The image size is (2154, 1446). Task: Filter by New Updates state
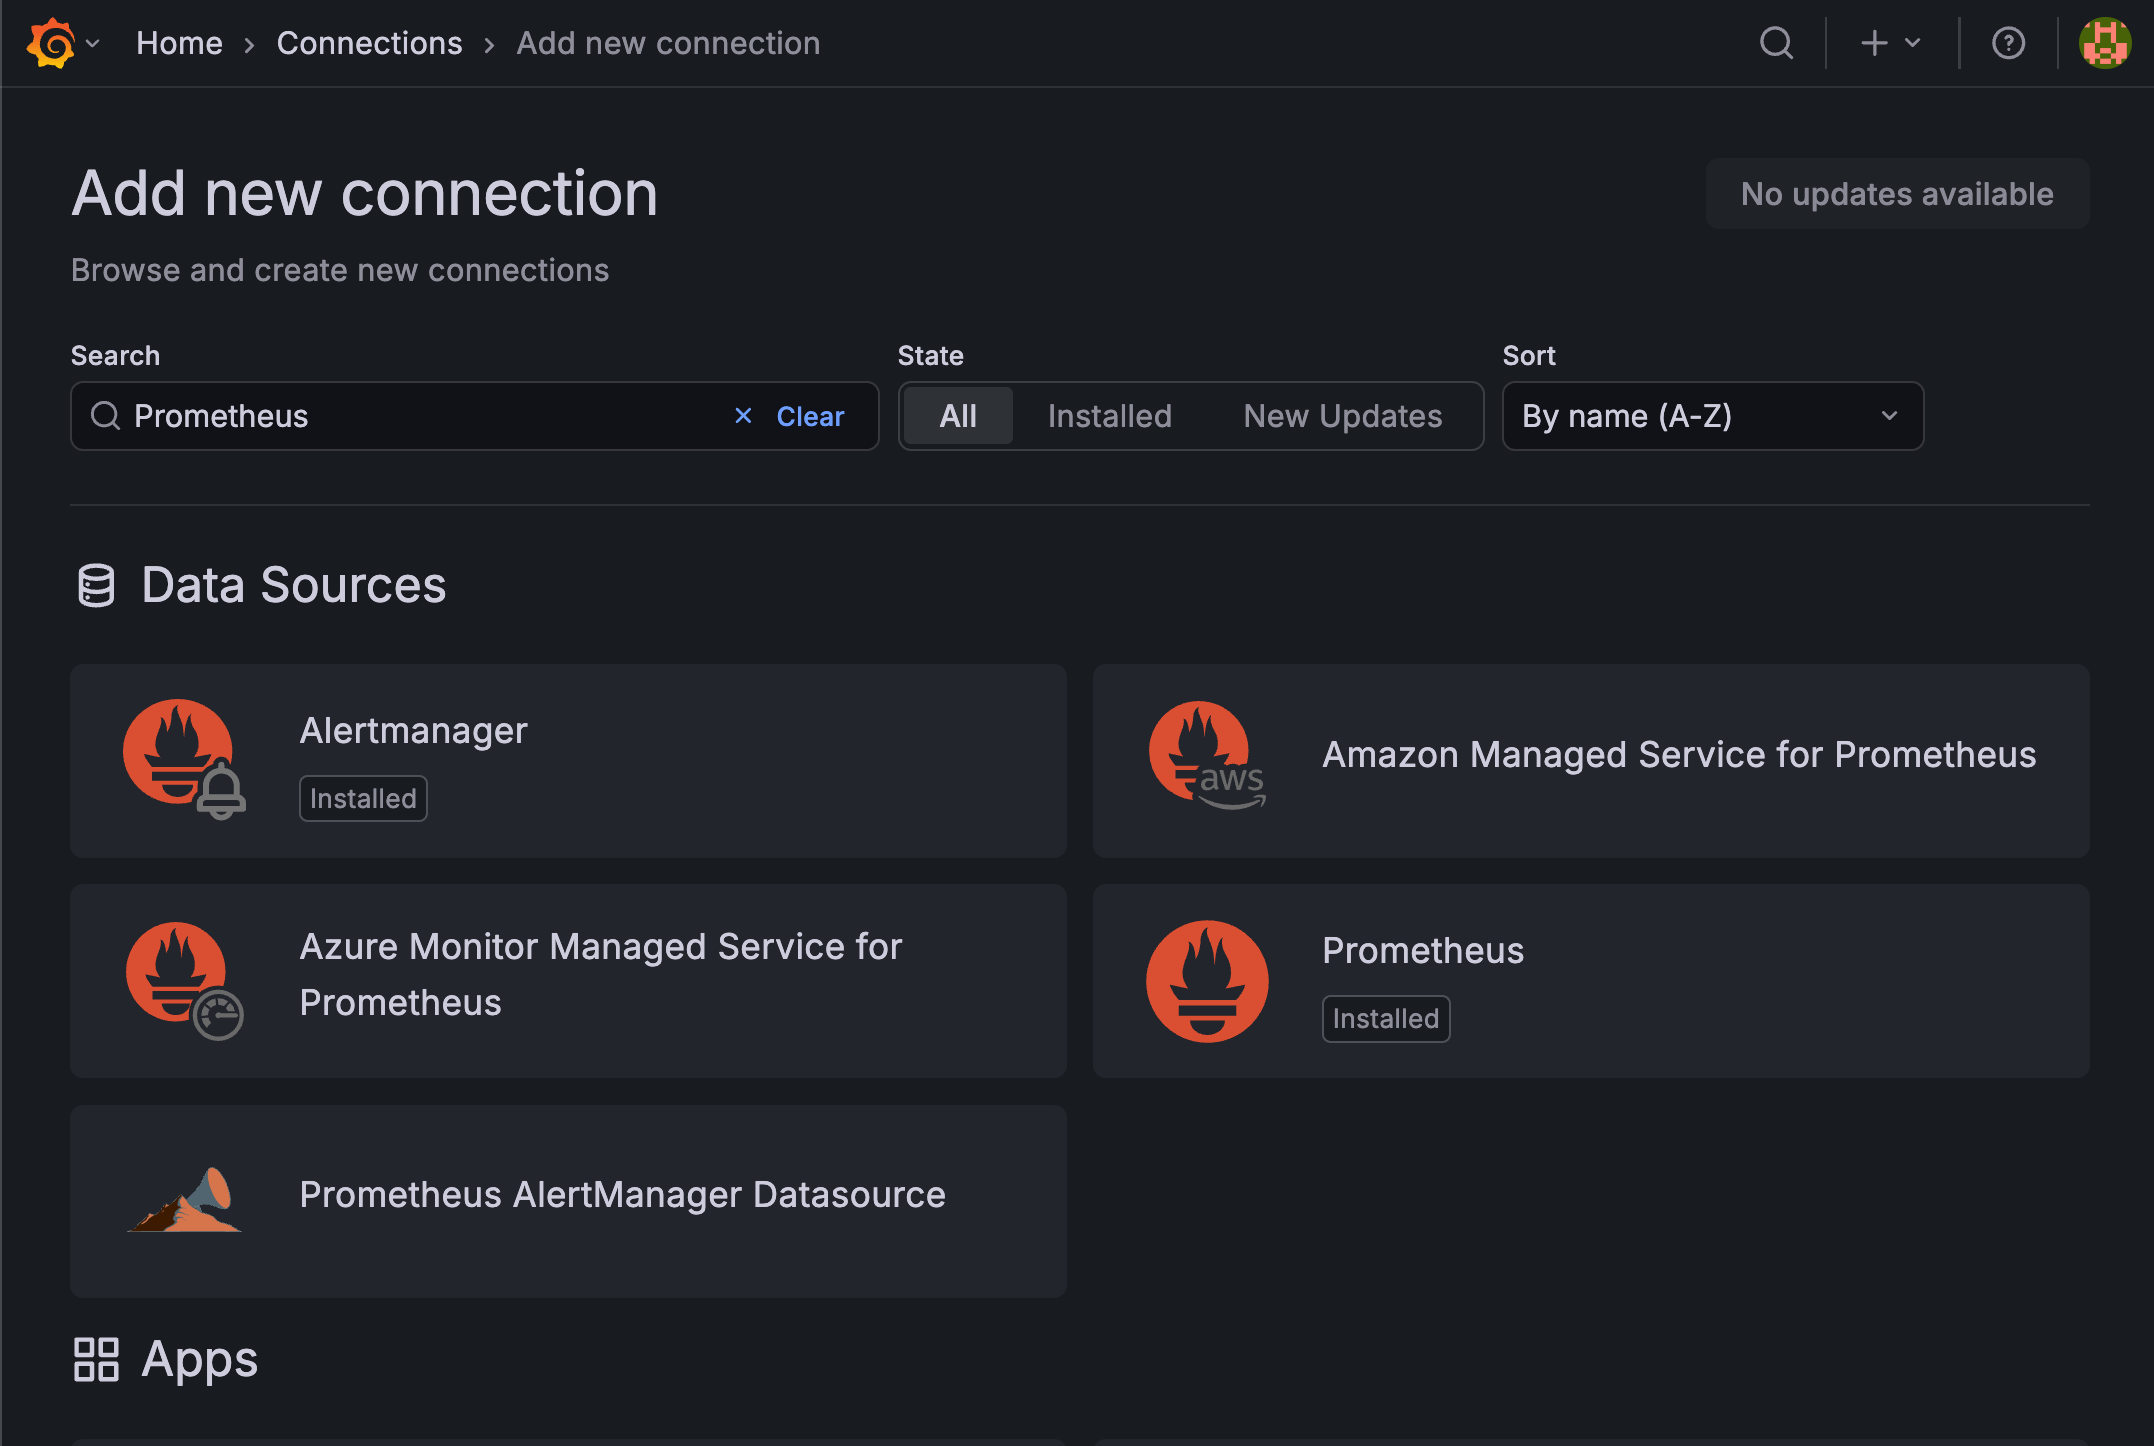pyautogui.click(x=1342, y=416)
